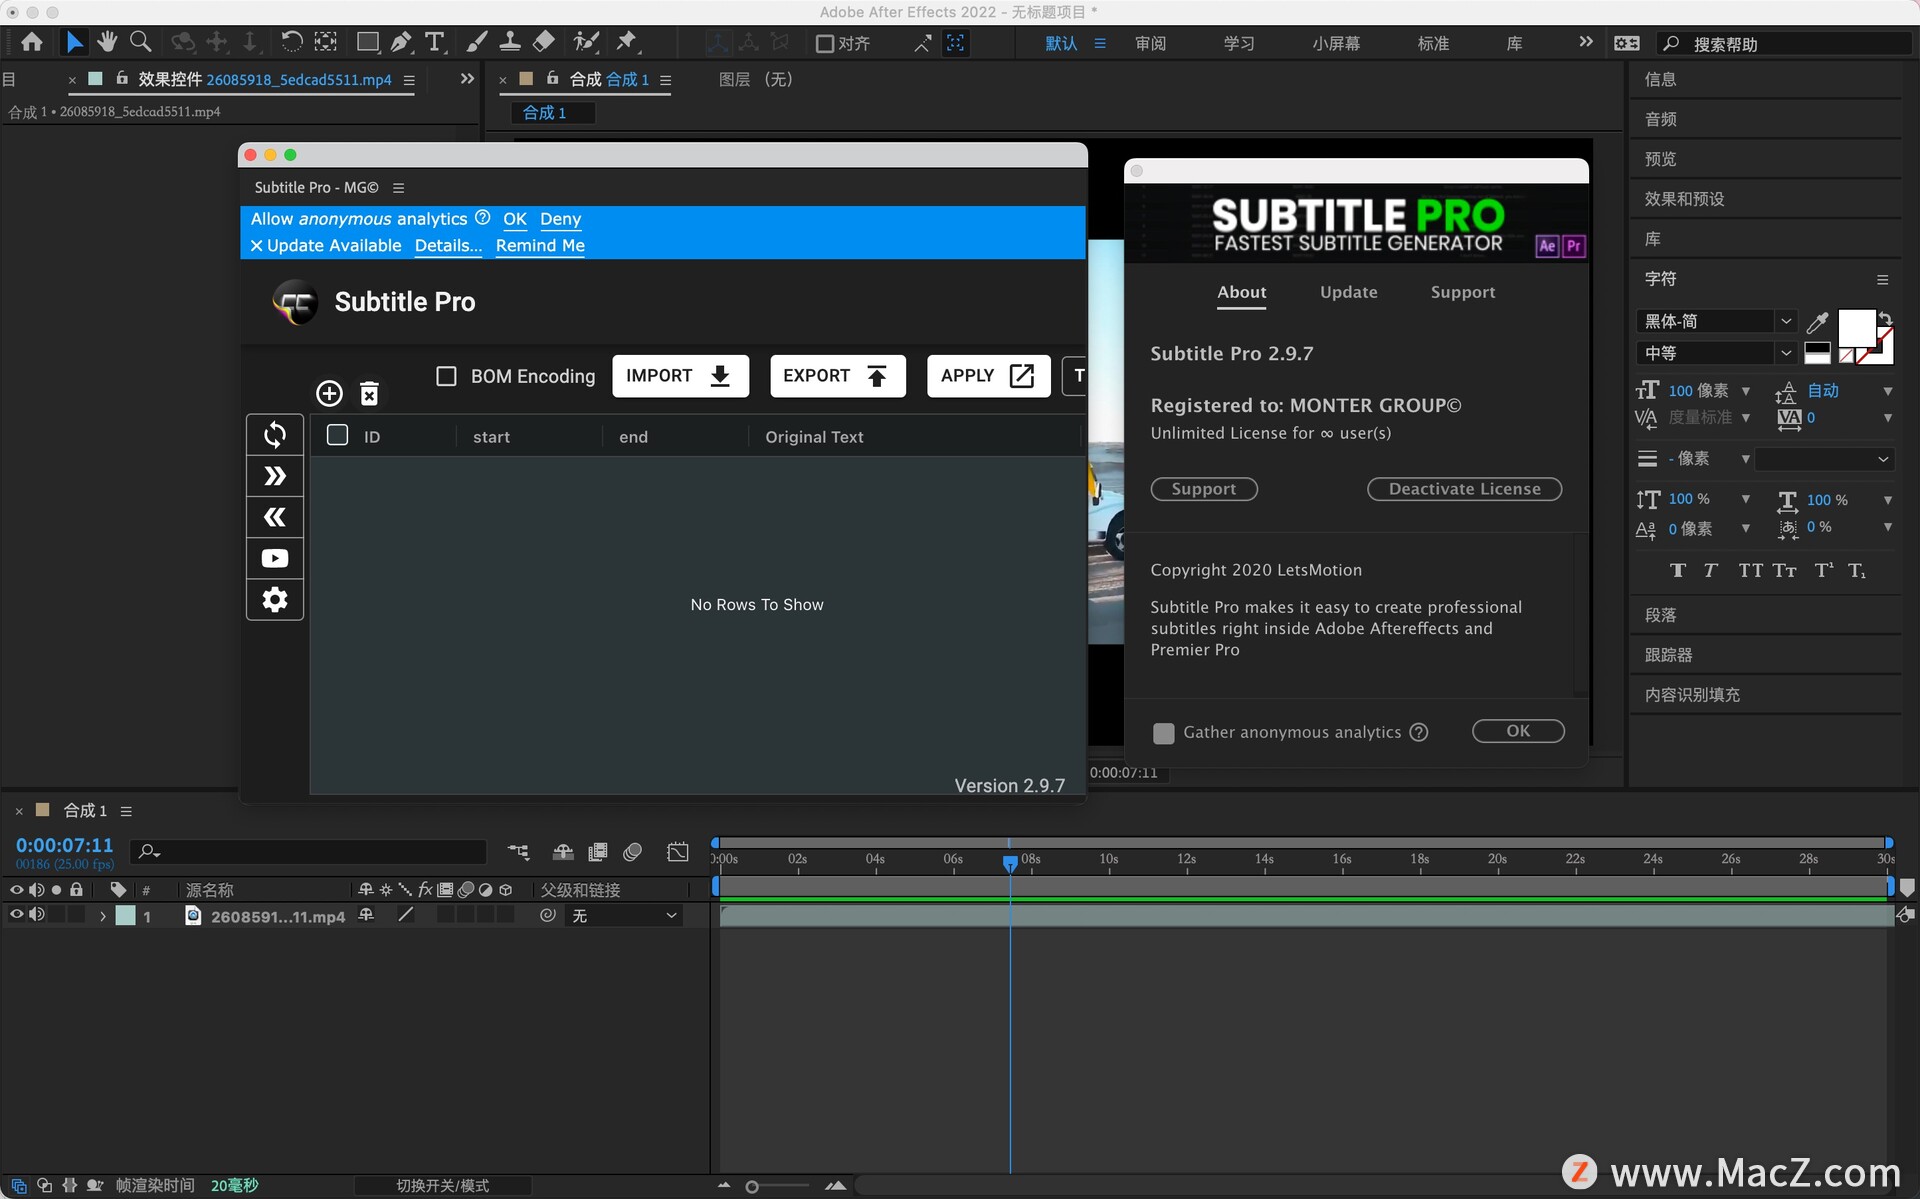Expand the 效果和预设 panel on right
Screen dimensions: 1920x1199
pos(1681,198)
